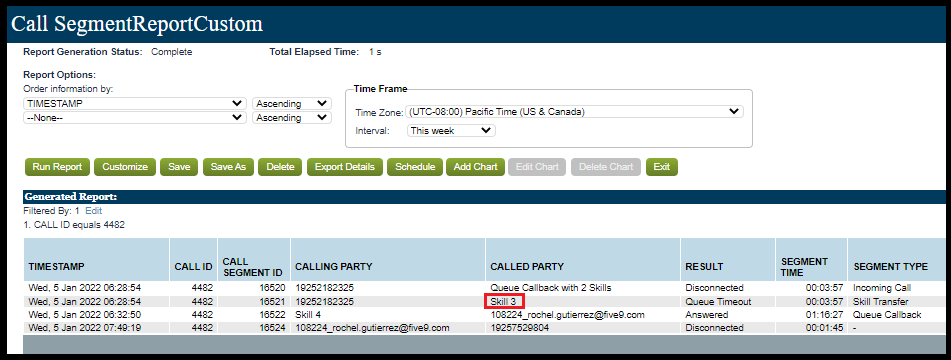The height and width of the screenshot is (360, 951).
Task: Click the Skill Transfer segment type cell
Action: coord(880,301)
